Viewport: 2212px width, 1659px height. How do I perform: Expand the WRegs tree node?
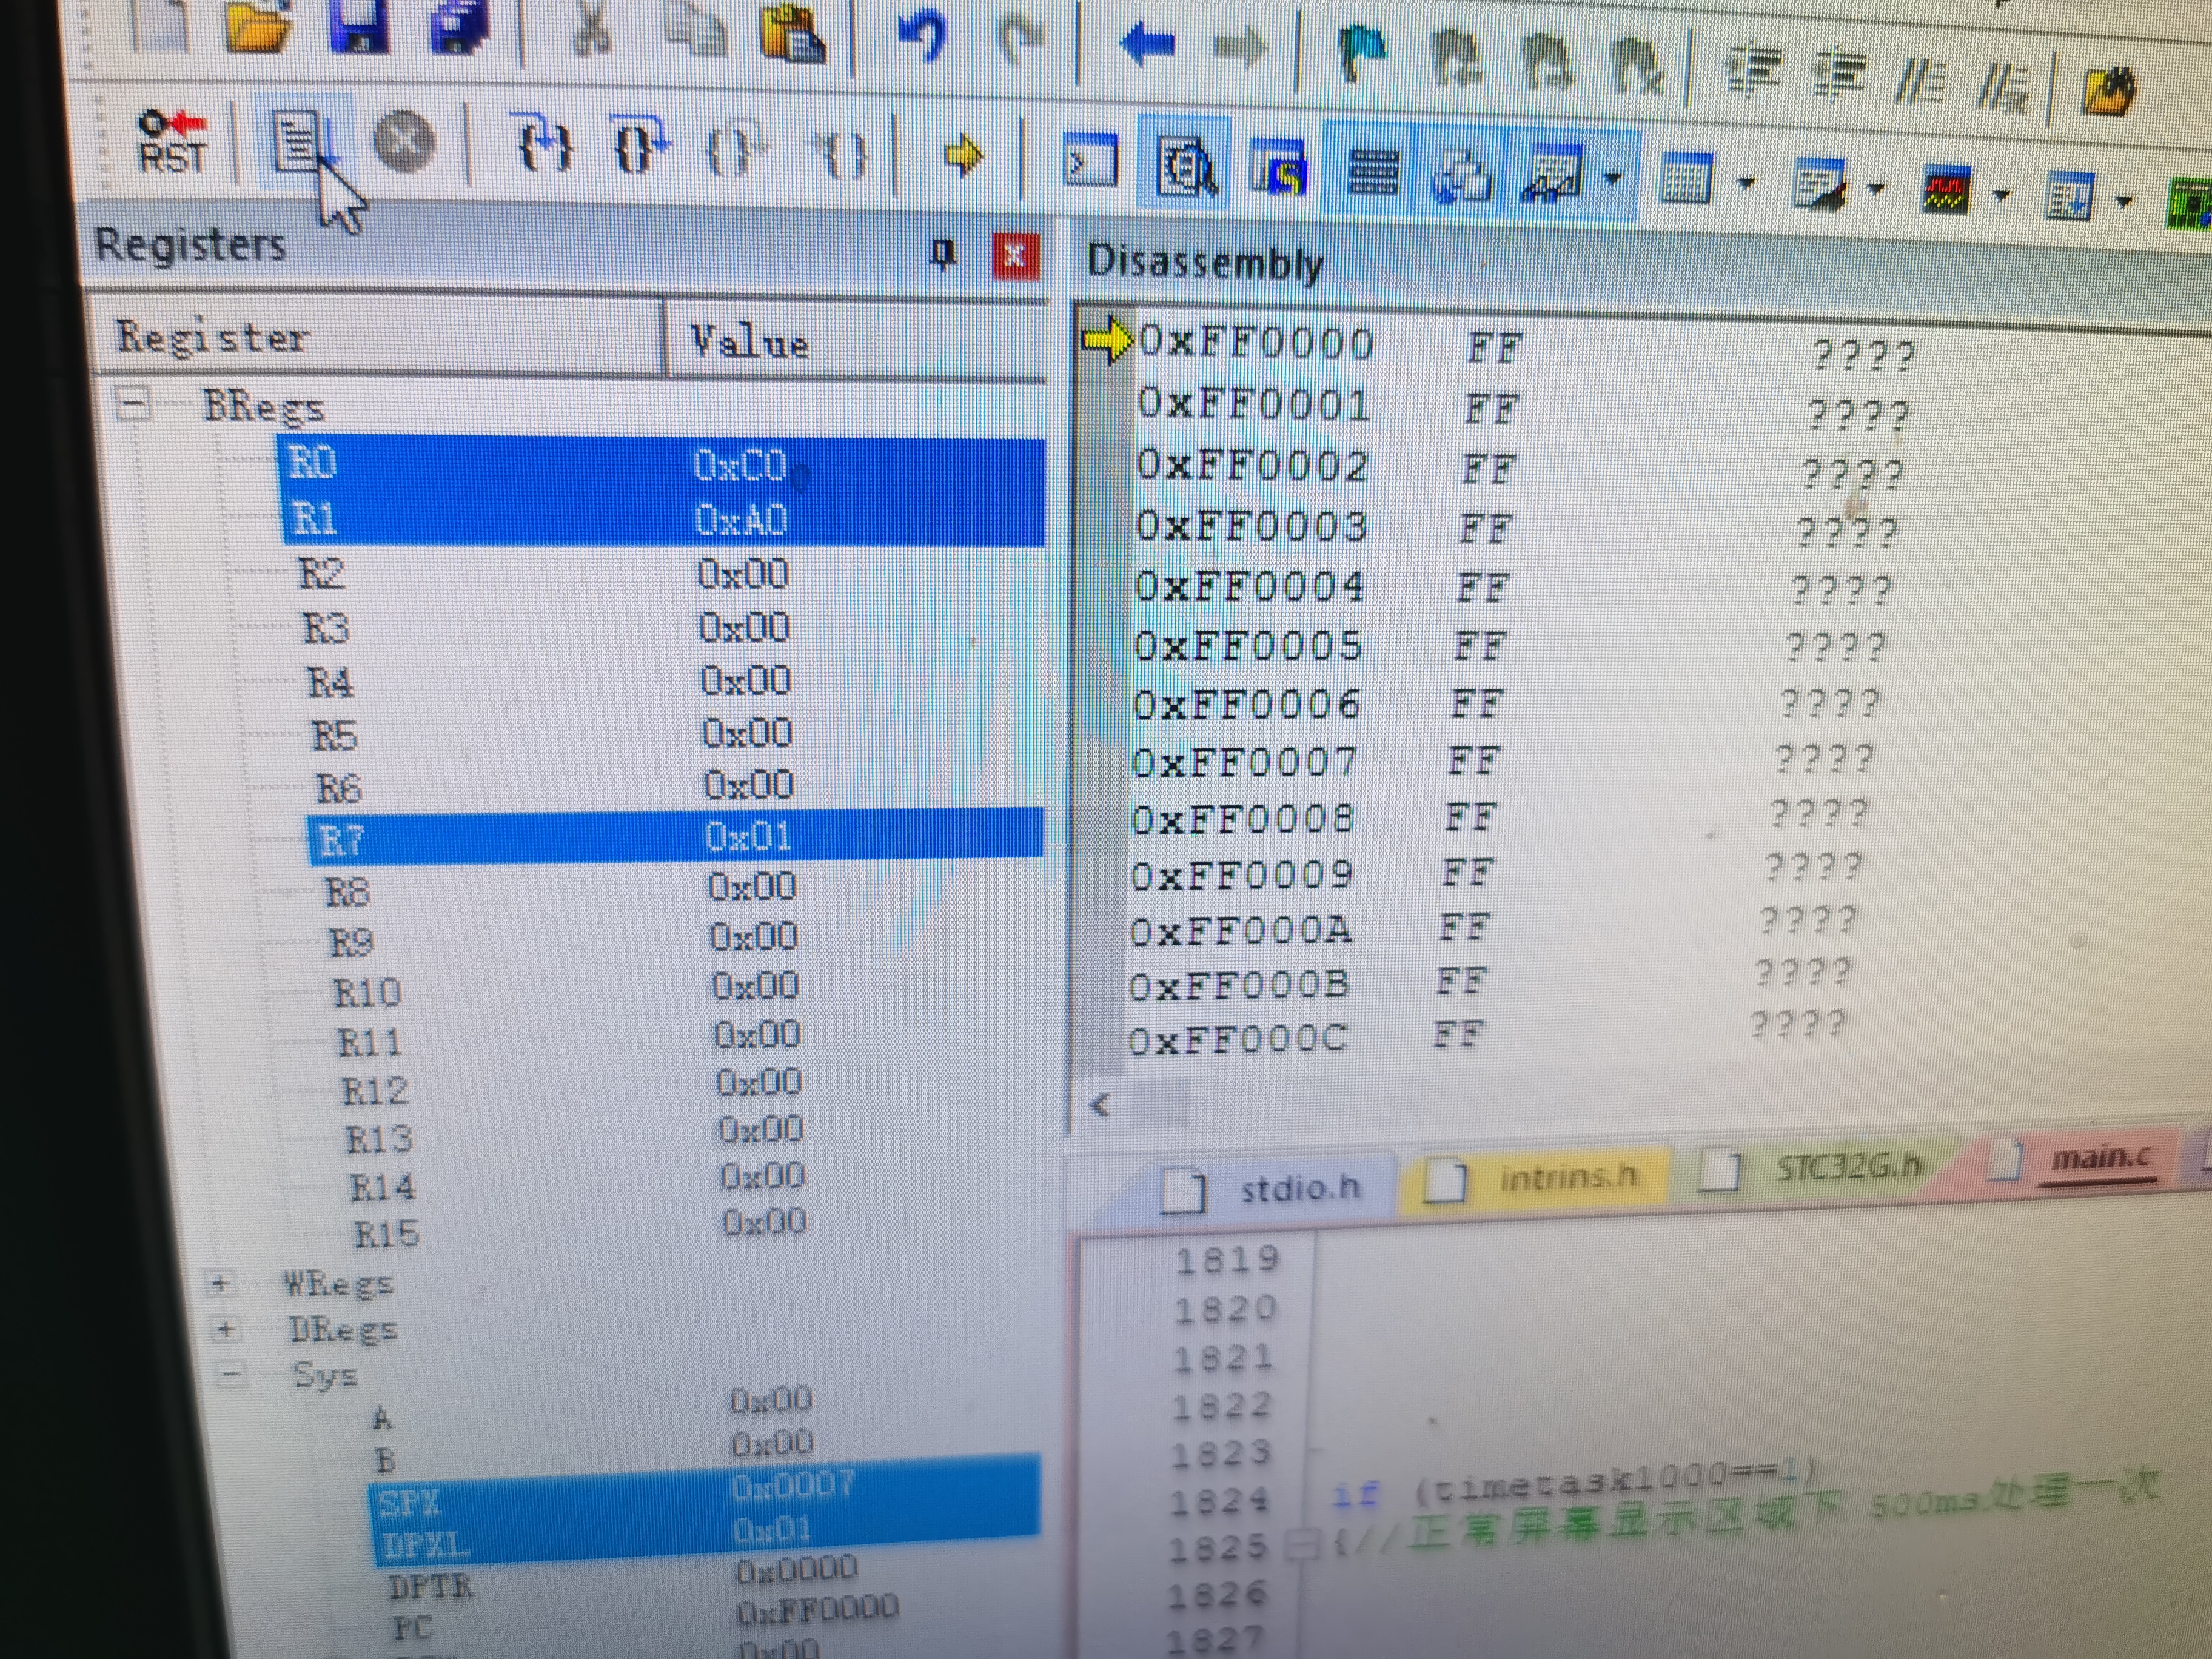click(x=220, y=1283)
